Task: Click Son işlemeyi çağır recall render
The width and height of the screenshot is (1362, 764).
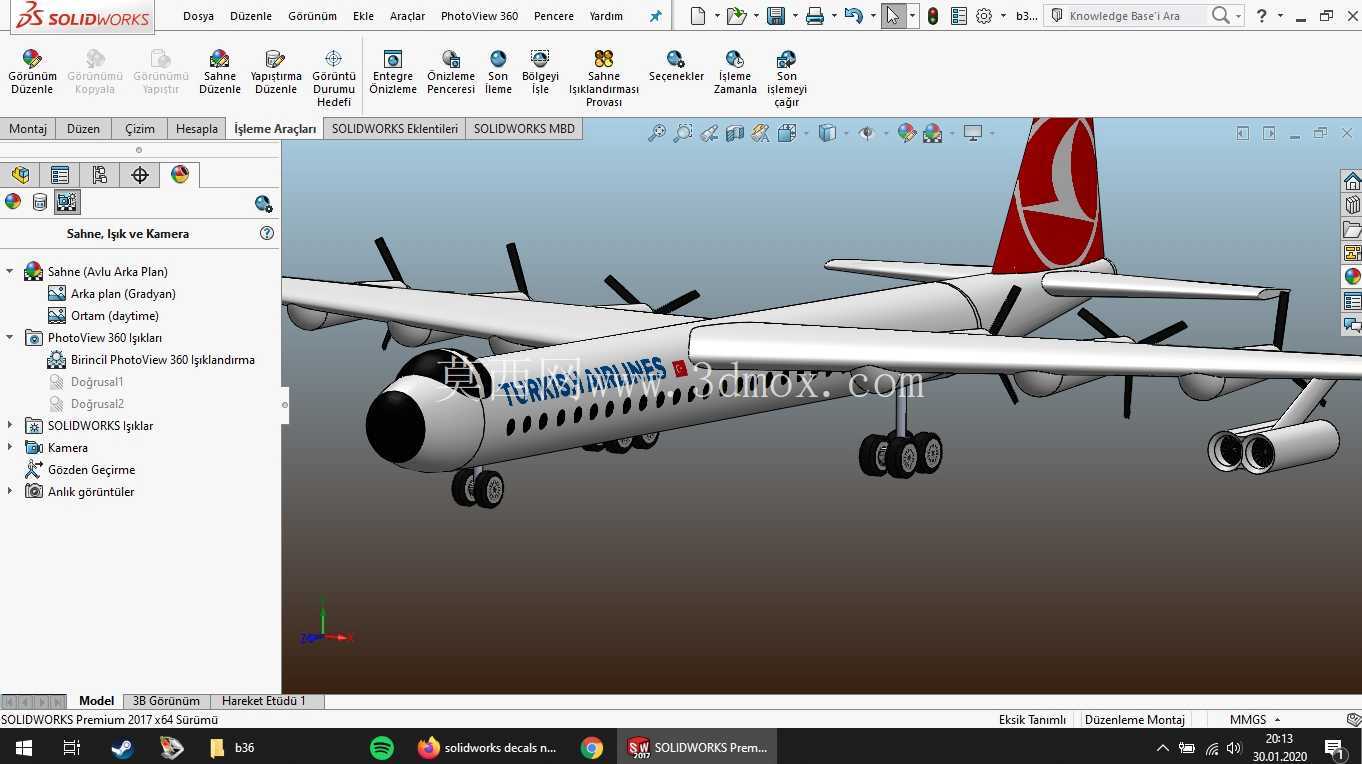Action: [x=787, y=79]
